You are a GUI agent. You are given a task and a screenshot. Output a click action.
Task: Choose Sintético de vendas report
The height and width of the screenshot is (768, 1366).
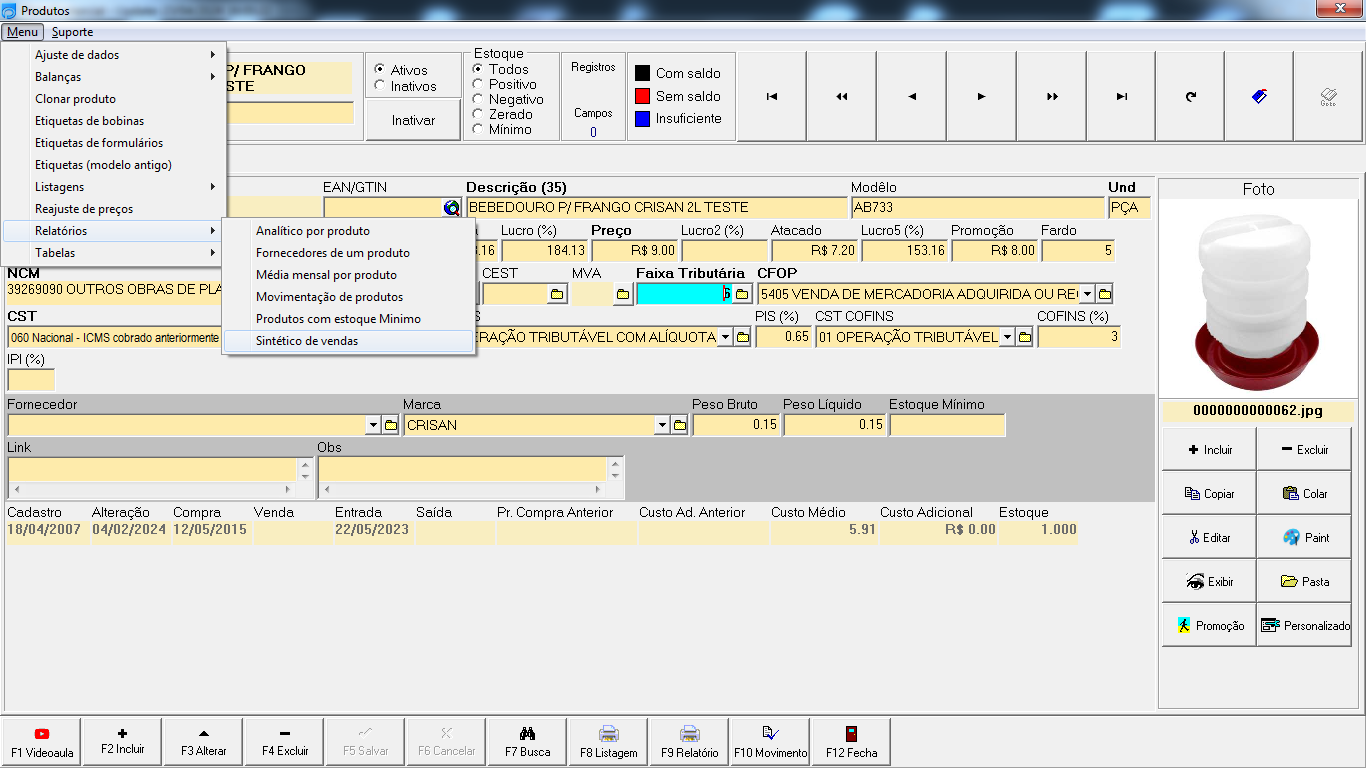point(348,341)
